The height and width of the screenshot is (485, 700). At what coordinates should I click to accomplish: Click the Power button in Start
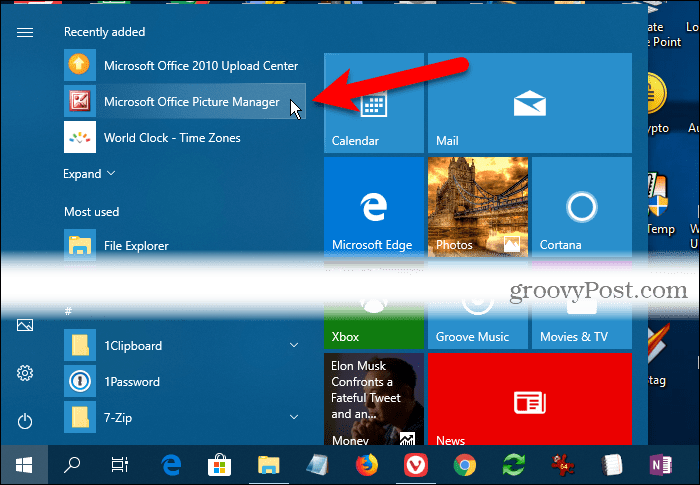tap(25, 421)
